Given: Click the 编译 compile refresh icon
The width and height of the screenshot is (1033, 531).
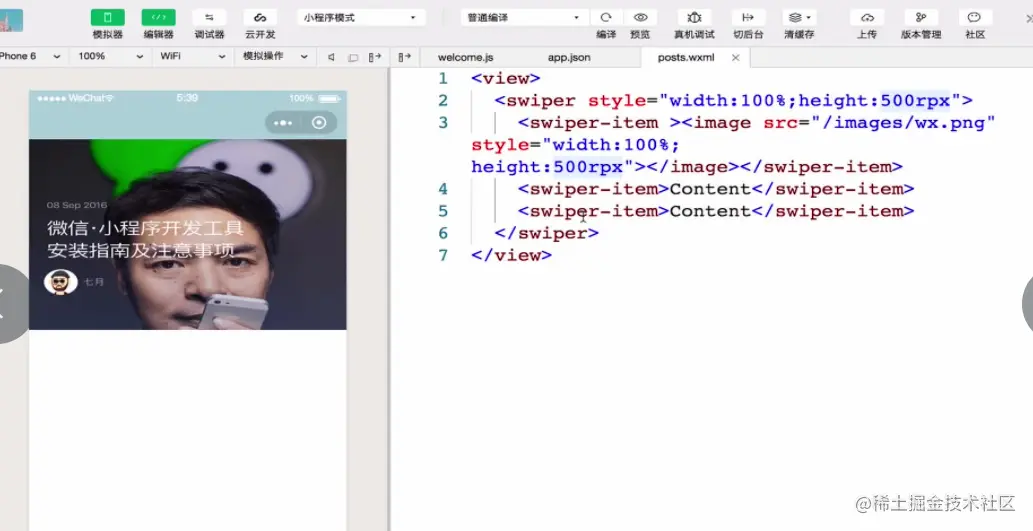Looking at the screenshot, I should 606,18.
